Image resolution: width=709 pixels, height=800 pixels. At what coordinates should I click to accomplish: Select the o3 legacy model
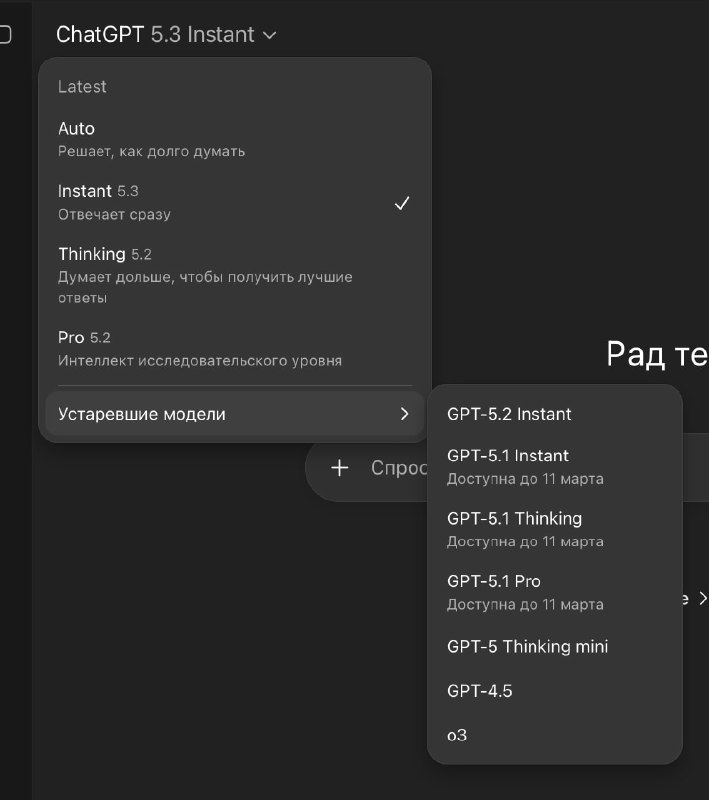coord(458,735)
